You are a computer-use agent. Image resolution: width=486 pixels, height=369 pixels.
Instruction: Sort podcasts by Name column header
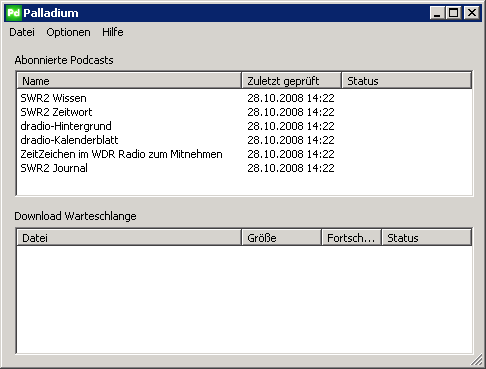129,81
